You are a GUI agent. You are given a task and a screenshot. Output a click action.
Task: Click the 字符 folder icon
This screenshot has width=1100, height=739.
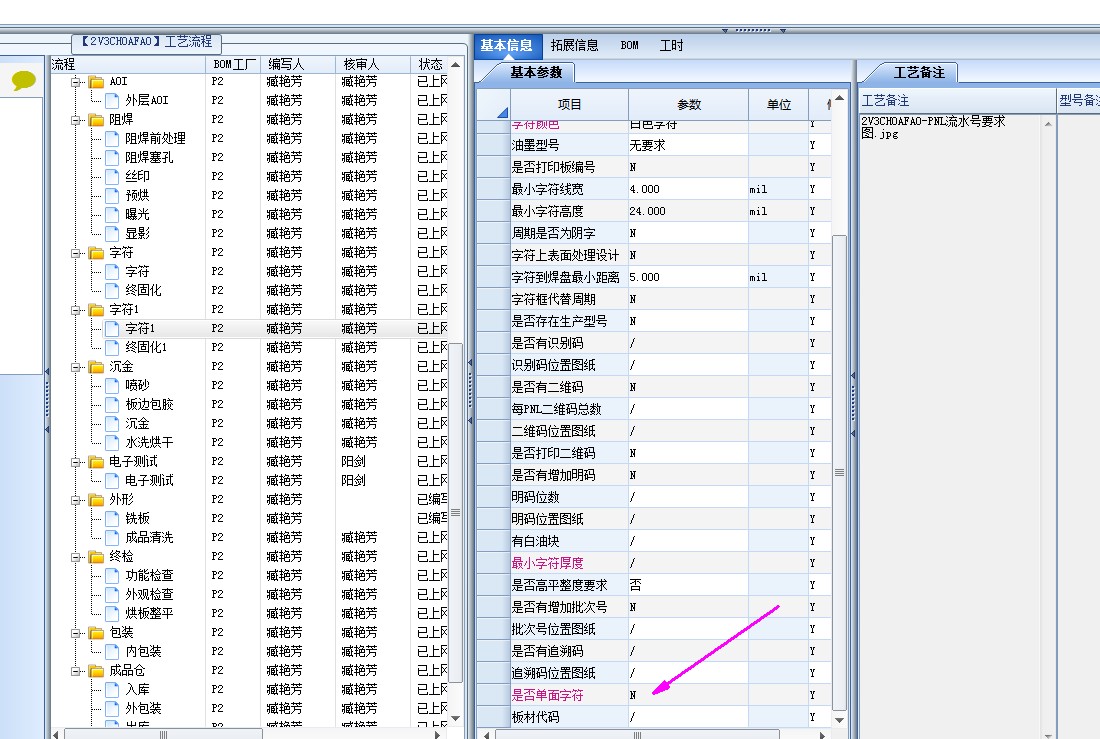(x=97, y=253)
